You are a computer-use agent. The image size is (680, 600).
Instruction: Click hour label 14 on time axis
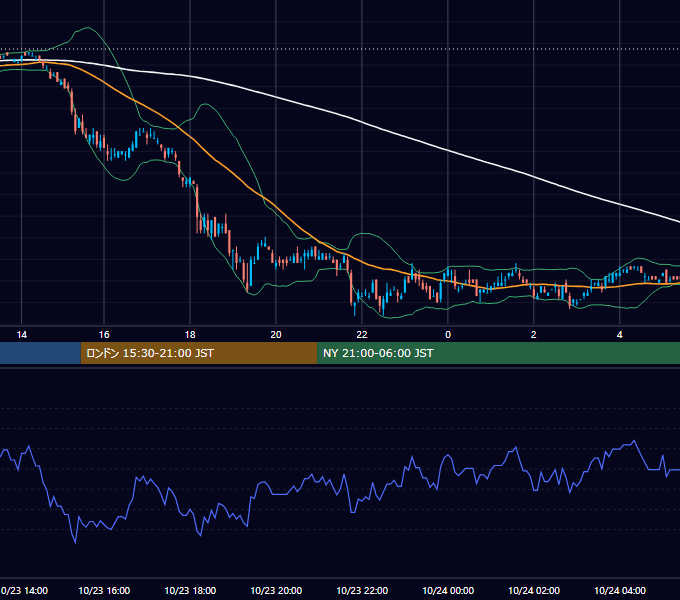pos(22,335)
